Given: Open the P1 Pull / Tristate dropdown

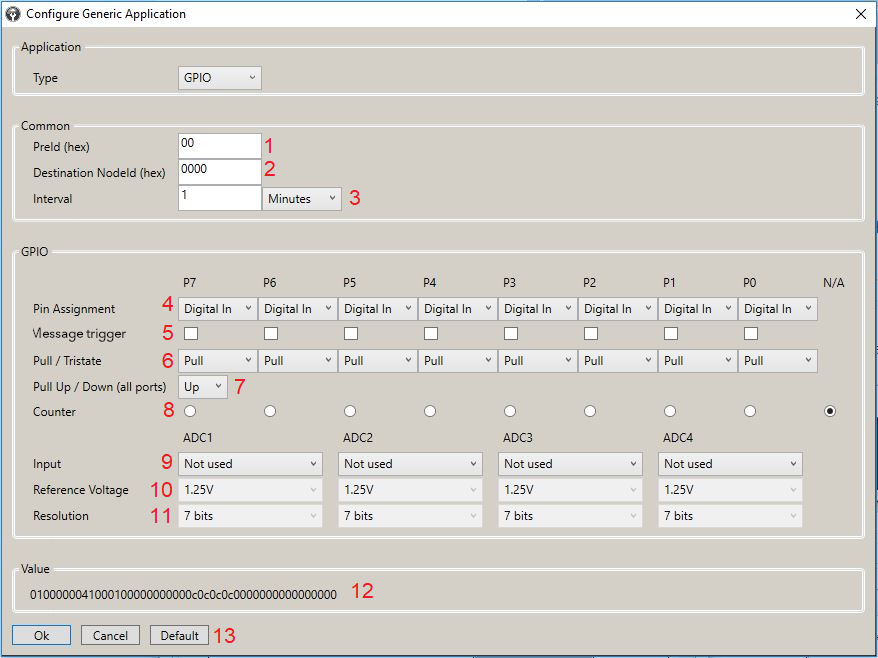Looking at the screenshot, I should pyautogui.click(x=698, y=361).
